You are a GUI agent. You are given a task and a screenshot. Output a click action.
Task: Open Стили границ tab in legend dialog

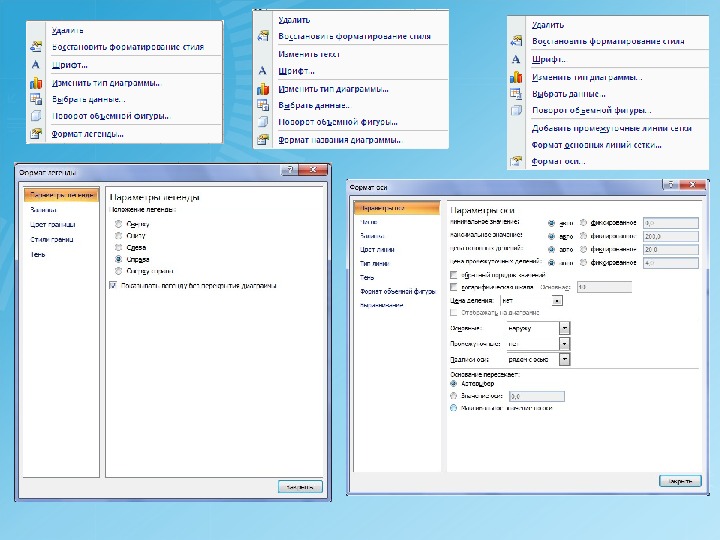click(52, 240)
